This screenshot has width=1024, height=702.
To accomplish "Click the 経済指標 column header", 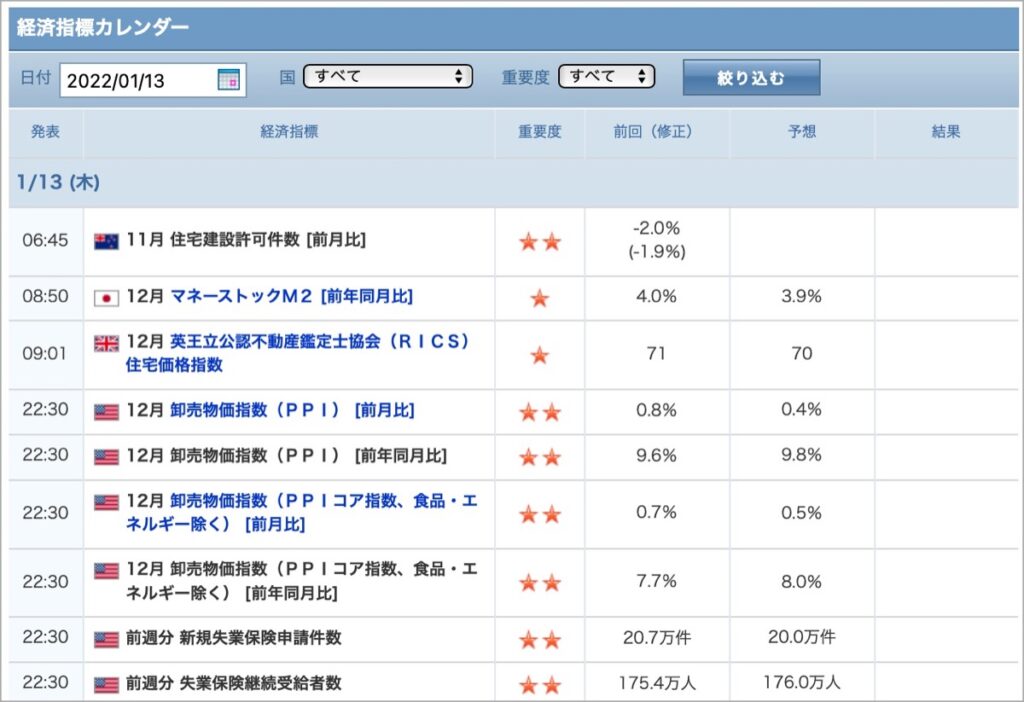I will click(x=289, y=132).
